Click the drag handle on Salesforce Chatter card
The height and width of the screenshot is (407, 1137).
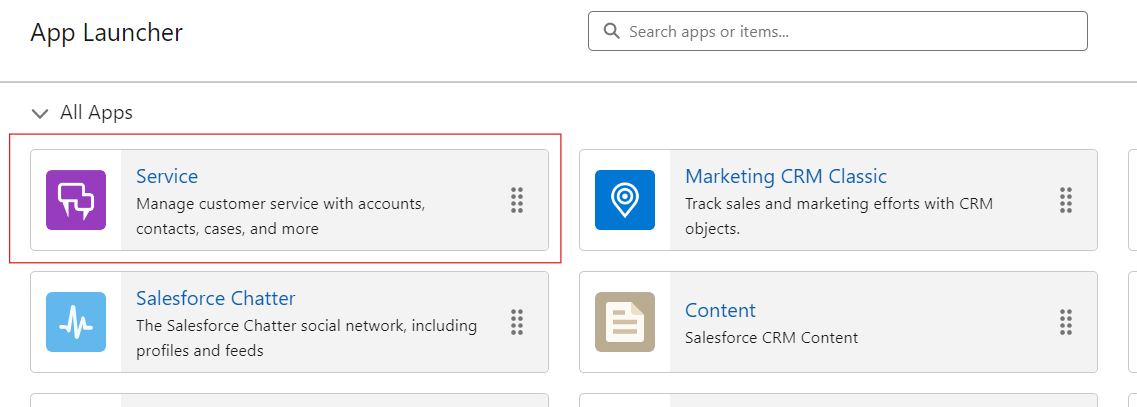[x=517, y=322]
